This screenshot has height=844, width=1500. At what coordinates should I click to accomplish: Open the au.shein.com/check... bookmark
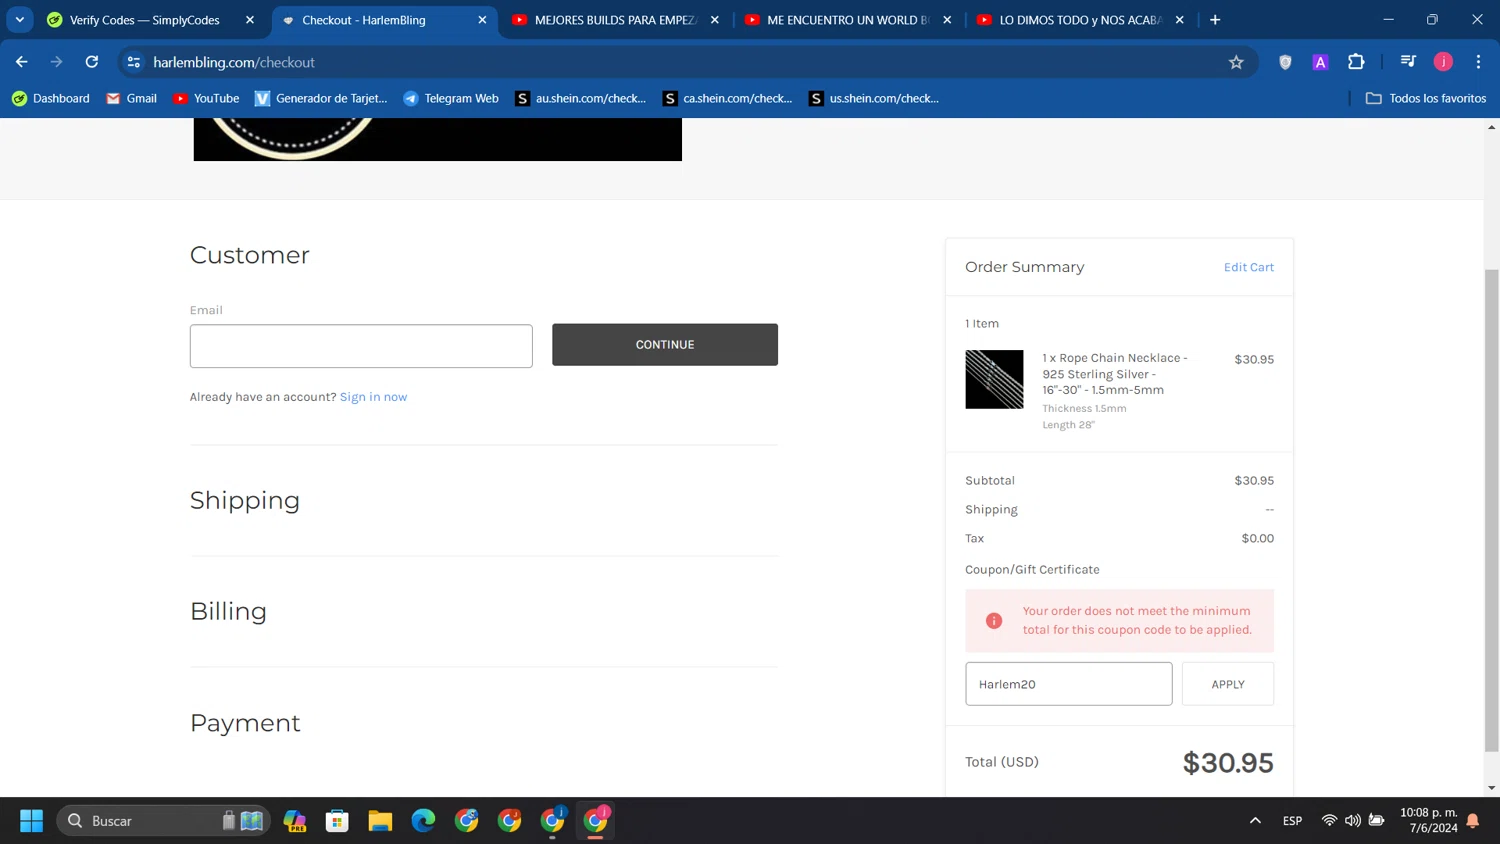coord(580,98)
